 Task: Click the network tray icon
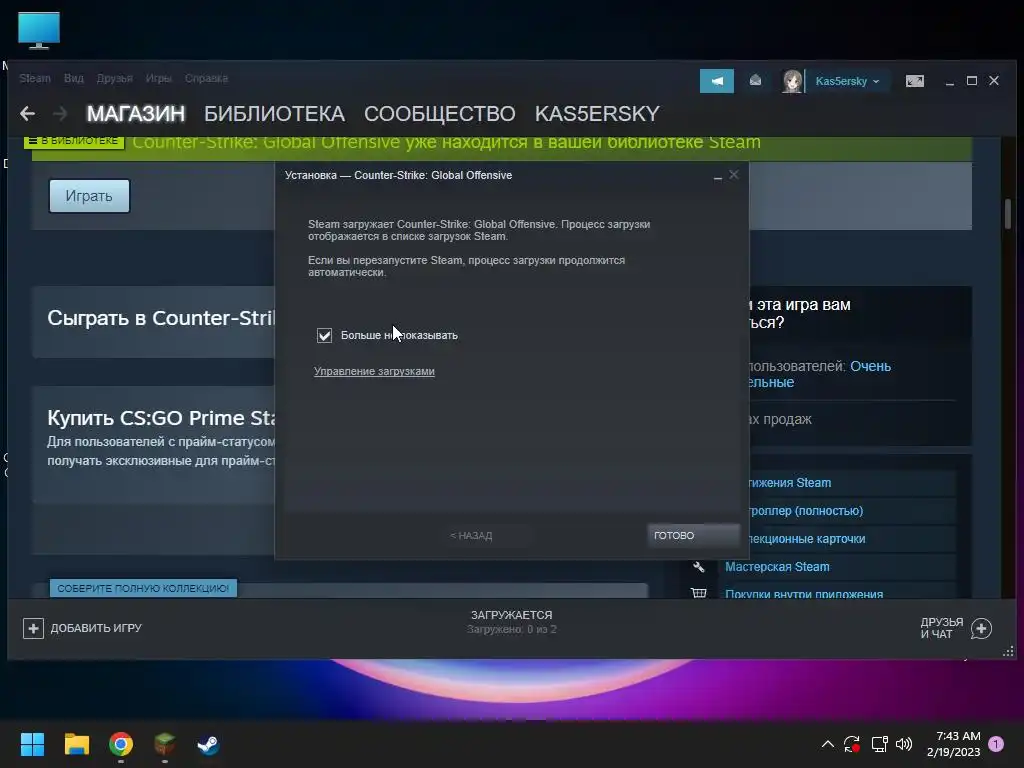pos(879,744)
